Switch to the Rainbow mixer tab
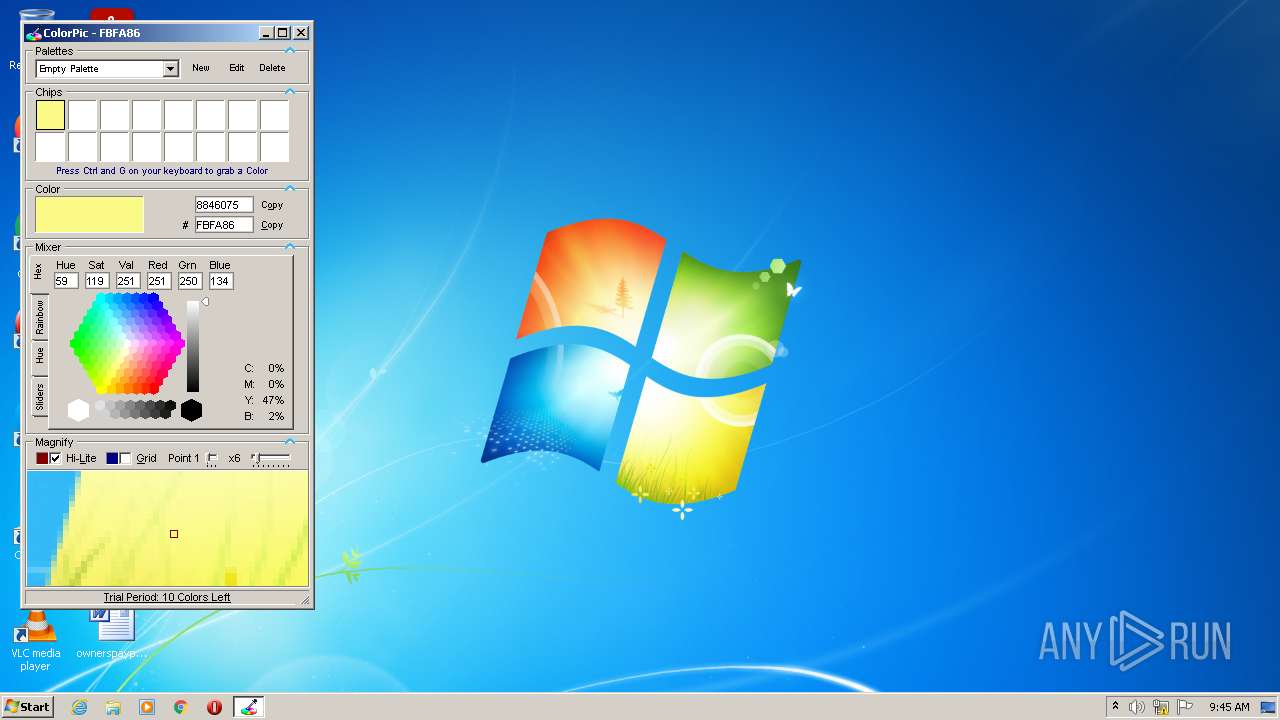The height and width of the screenshot is (720, 1280). click(39, 316)
